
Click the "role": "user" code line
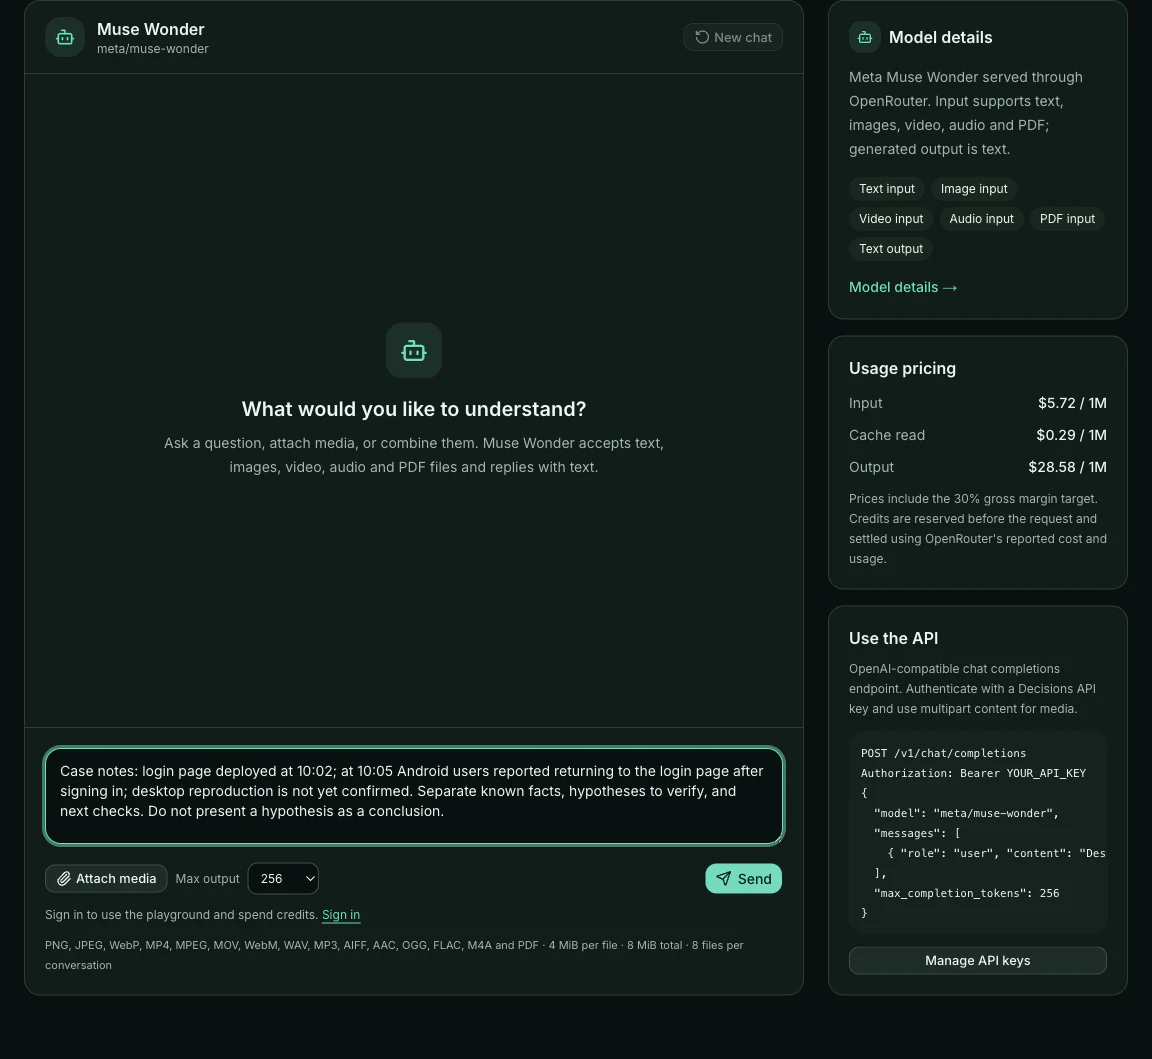996,853
